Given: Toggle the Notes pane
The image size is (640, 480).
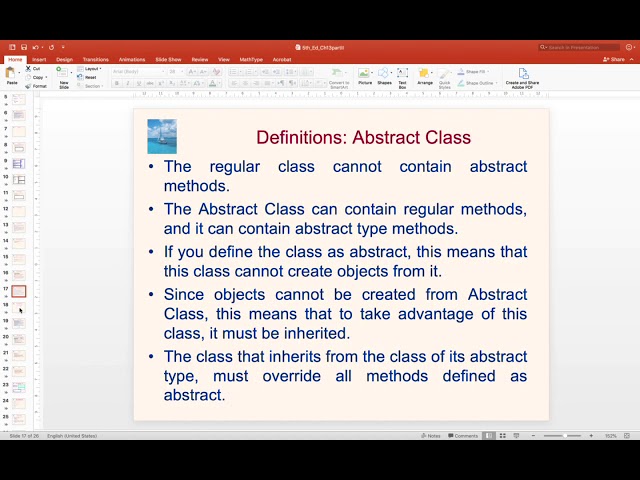Looking at the screenshot, I should [x=431, y=436].
